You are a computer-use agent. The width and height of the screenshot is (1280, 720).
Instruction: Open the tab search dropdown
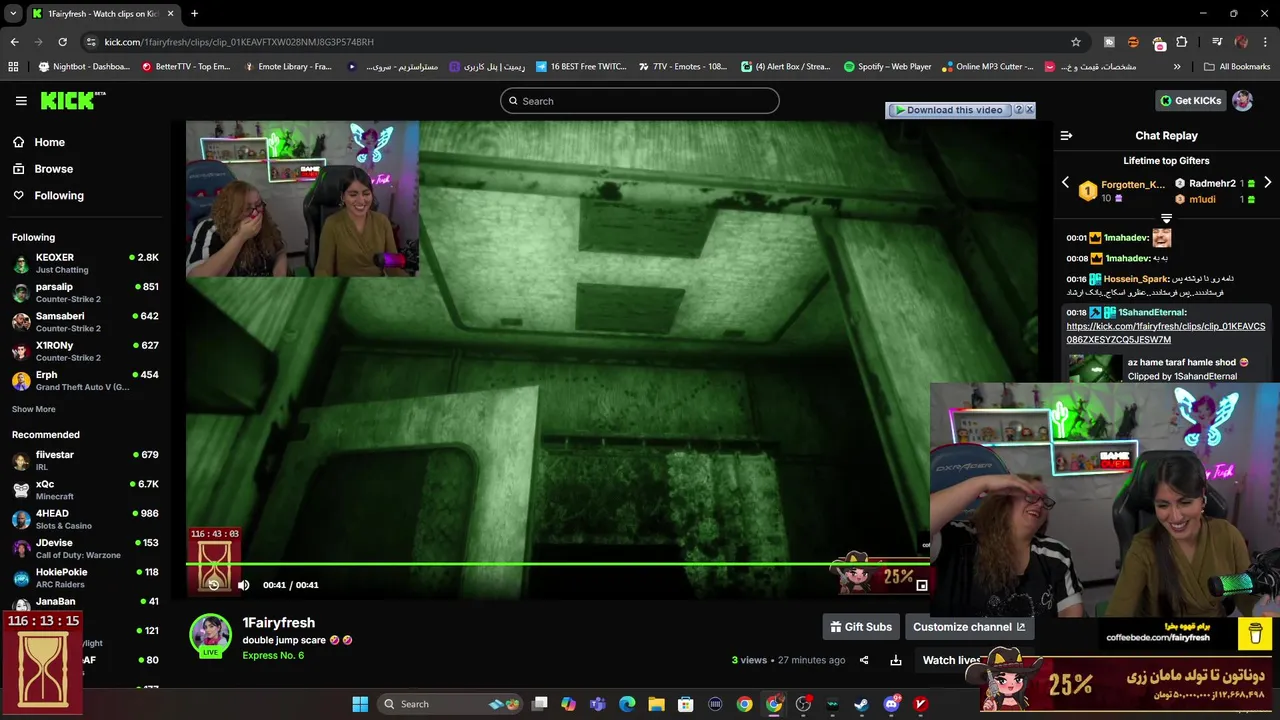[x=13, y=14]
